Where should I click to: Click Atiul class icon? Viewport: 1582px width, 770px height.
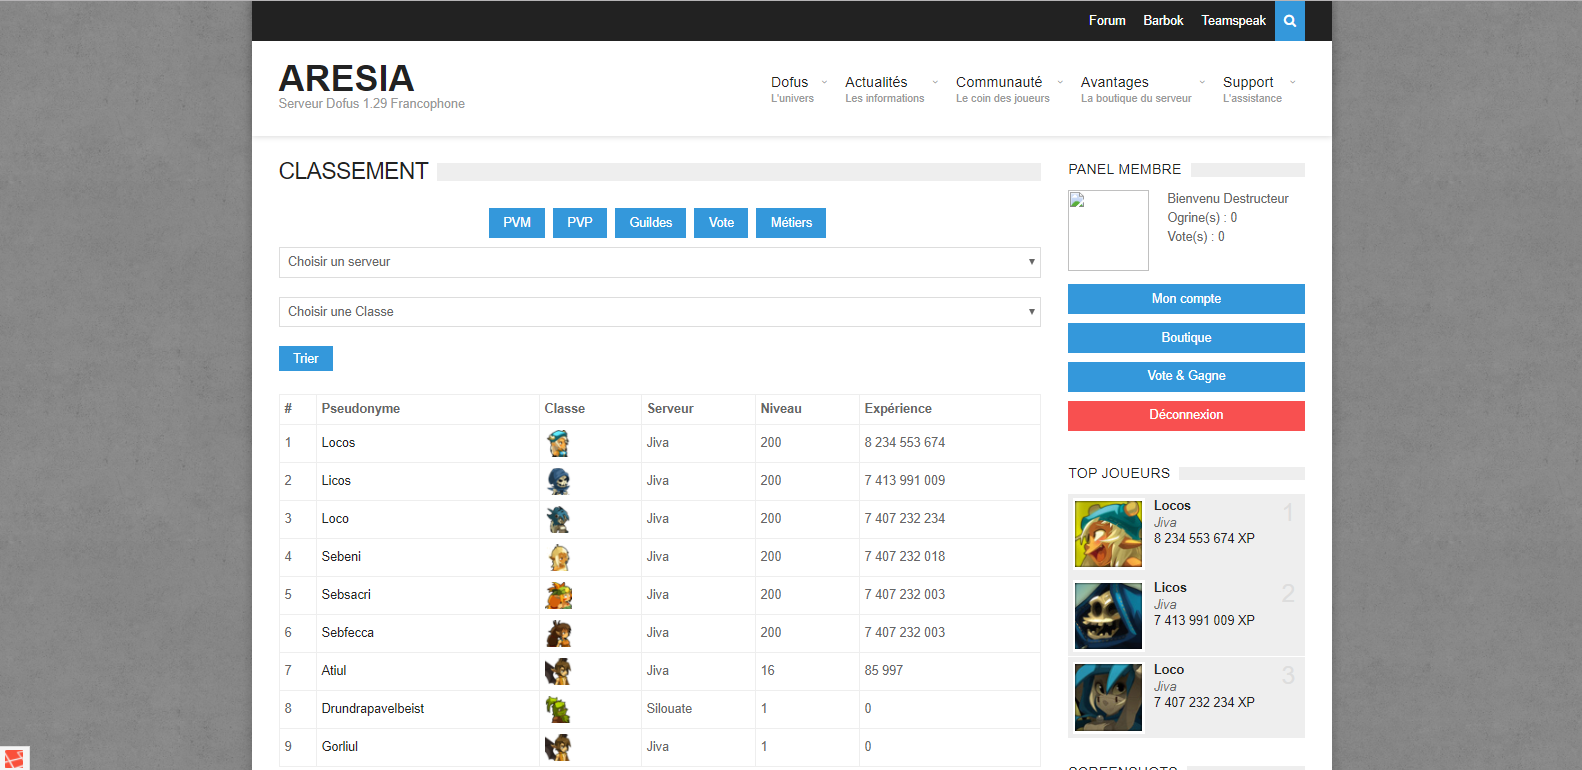[558, 671]
